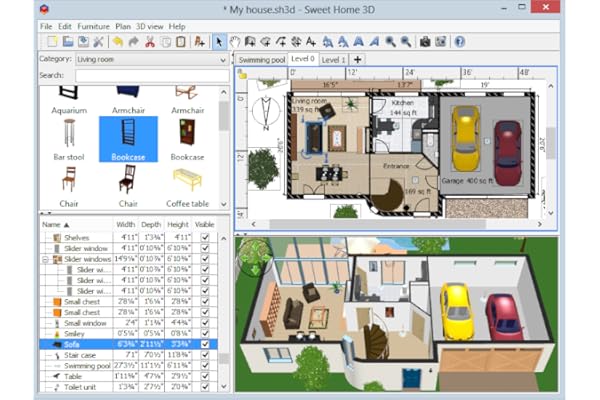Click the Zoom in magnifier icon
This screenshot has height=400, width=600.
pos(389,42)
